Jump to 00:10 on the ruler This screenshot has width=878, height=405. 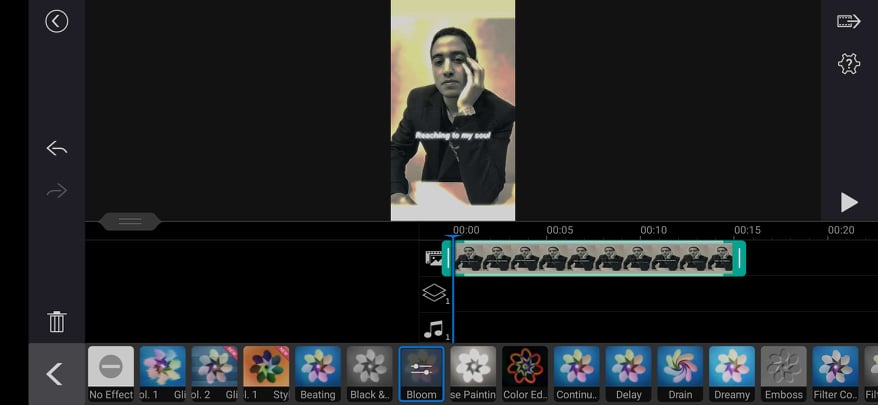[653, 230]
